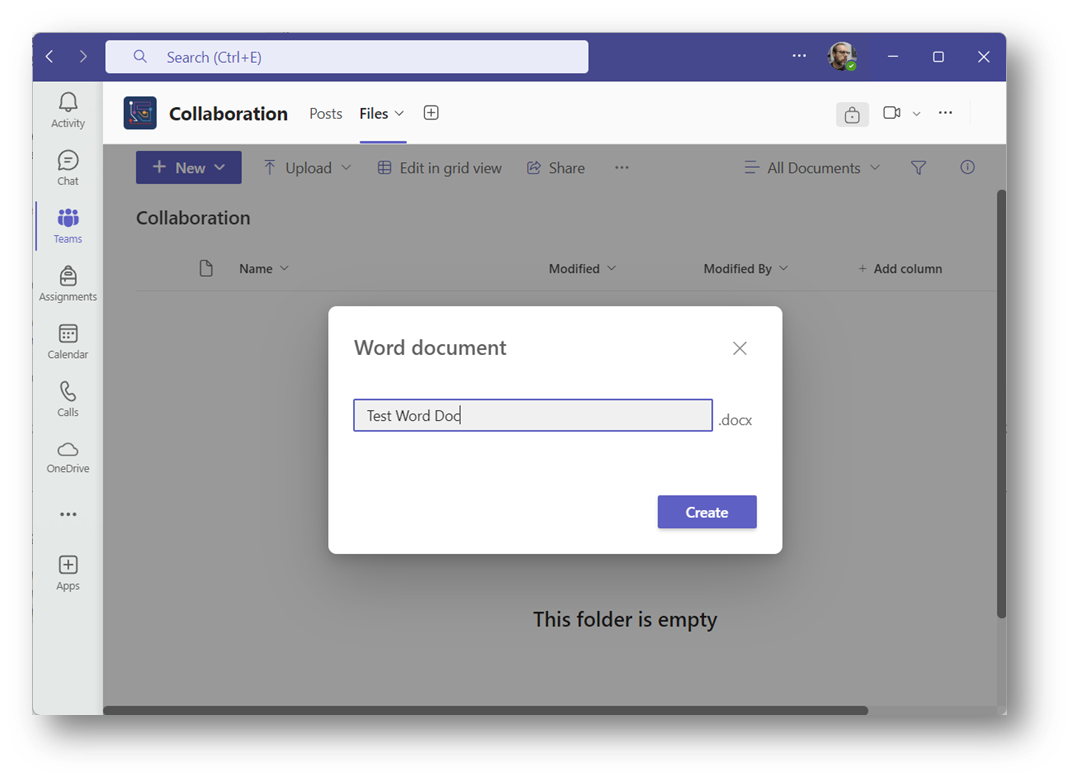1072x780 pixels.
Task: Open the Calendar app icon
Action: point(68,341)
